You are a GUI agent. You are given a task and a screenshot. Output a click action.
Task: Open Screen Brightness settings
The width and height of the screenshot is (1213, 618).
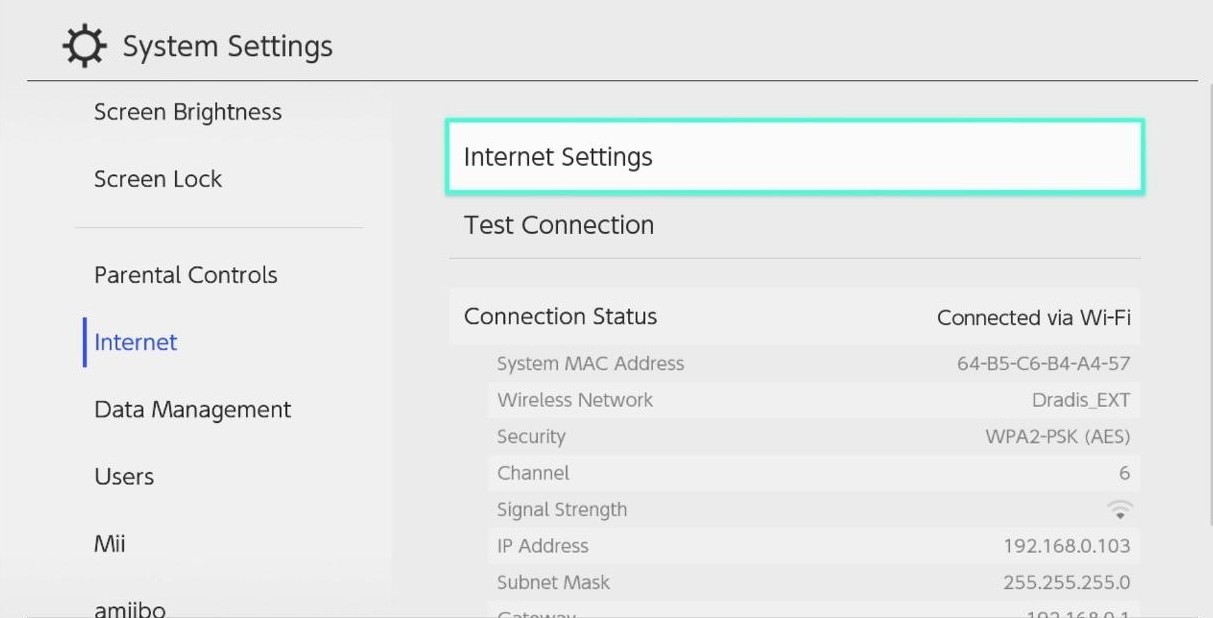click(x=188, y=112)
